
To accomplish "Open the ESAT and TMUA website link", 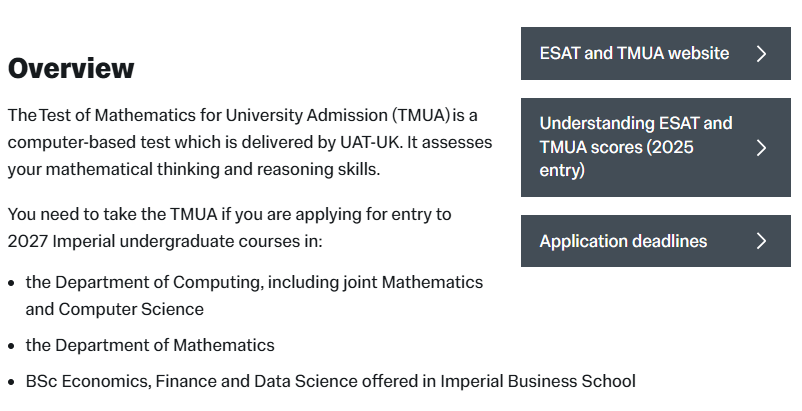I will coord(634,54).
